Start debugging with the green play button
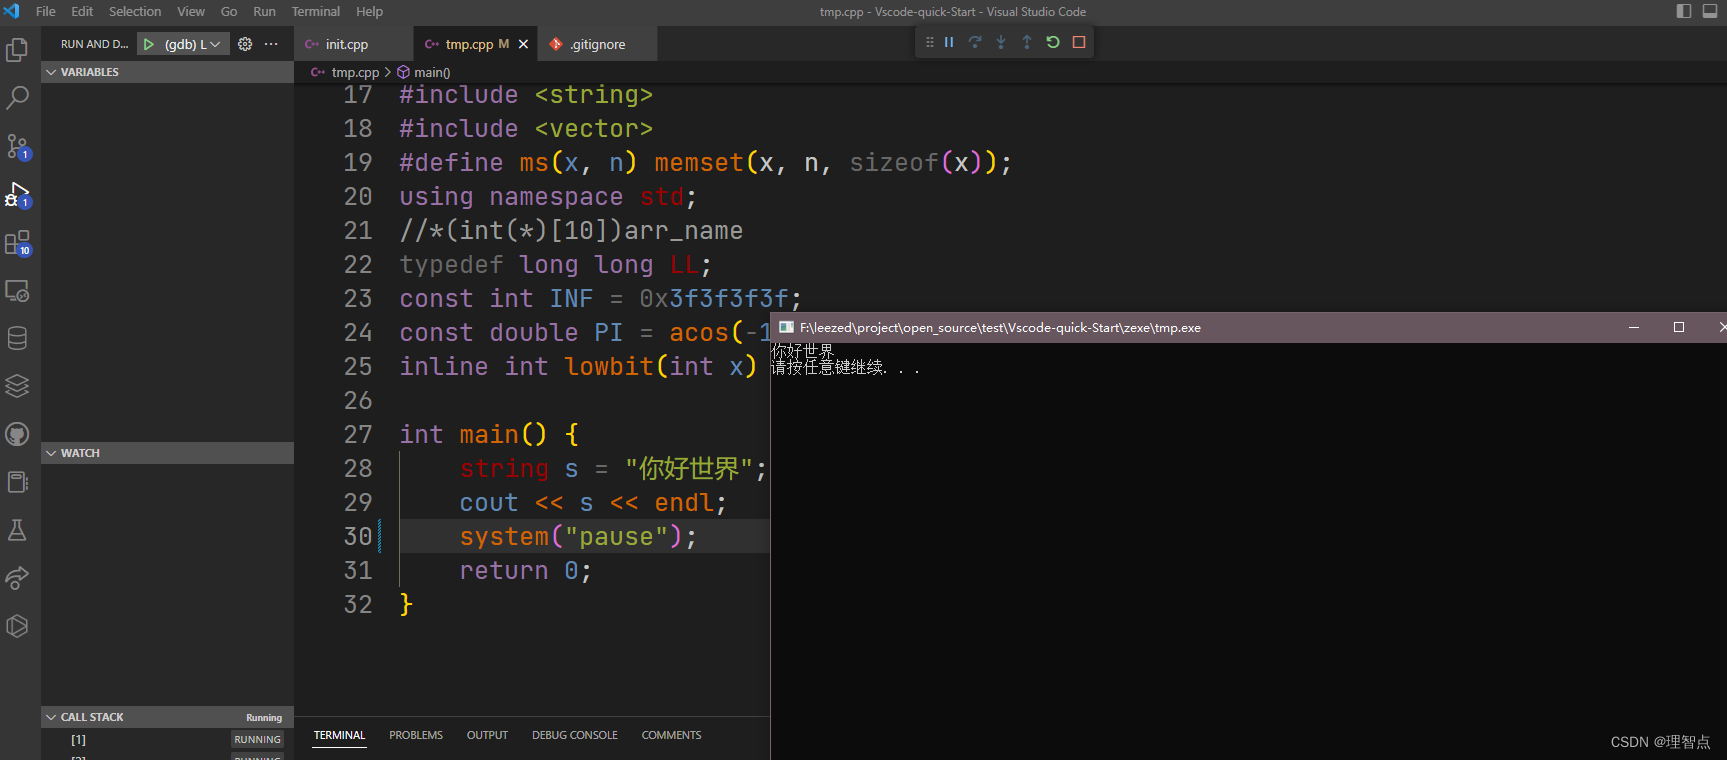The width and height of the screenshot is (1727, 760). pos(148,44)
